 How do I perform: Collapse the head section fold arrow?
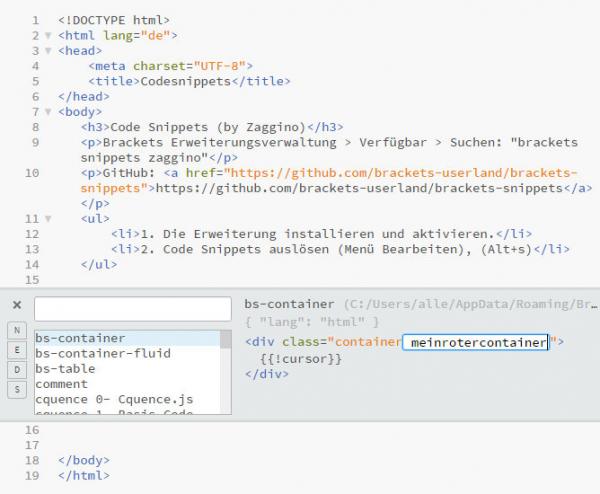pyautogui.click(x=48, y=51)
